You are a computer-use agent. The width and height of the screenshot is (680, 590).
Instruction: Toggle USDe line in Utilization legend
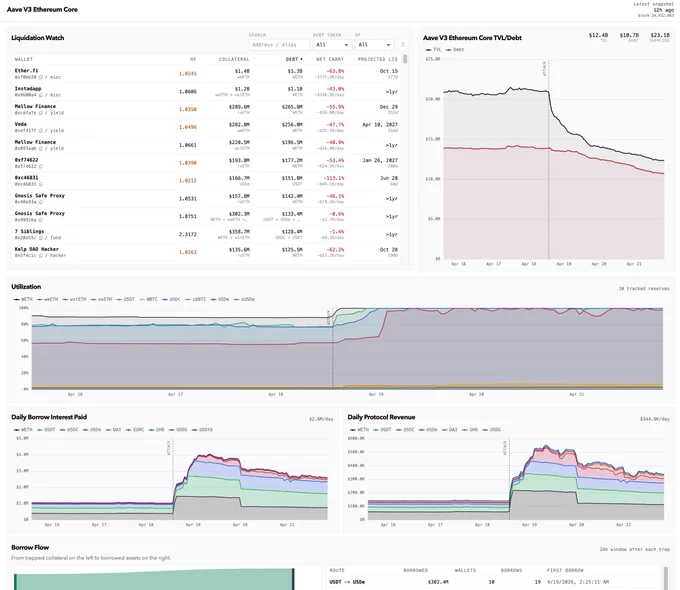[220, 299]
